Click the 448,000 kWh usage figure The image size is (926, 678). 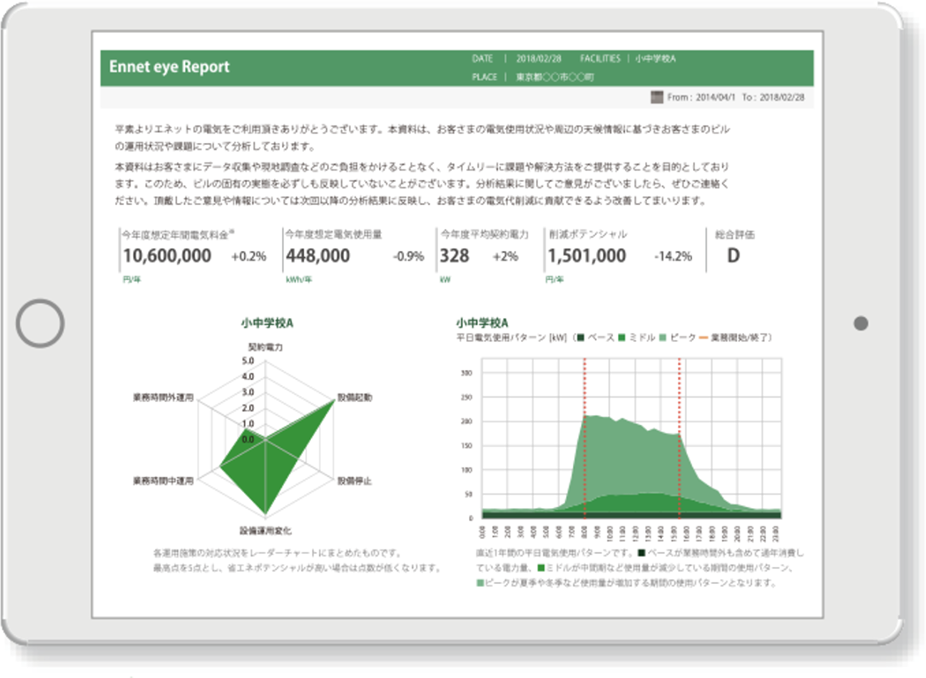coord(317,256)
